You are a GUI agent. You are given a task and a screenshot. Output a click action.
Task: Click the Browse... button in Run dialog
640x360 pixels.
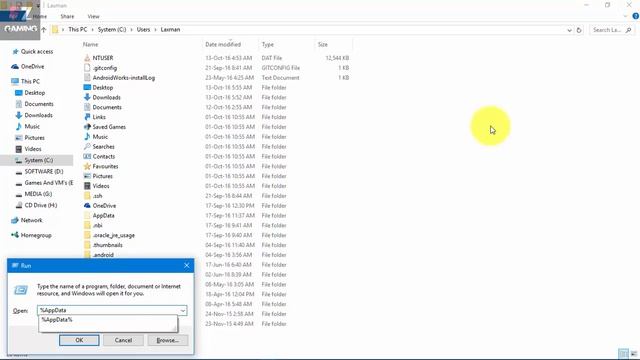[x=167, y=340]
